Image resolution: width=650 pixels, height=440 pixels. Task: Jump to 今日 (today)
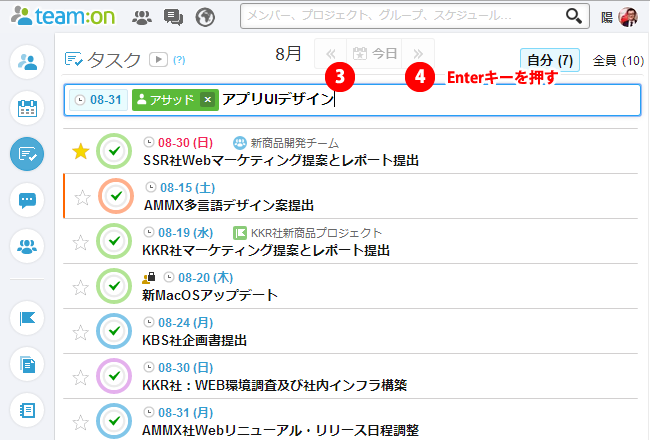tap(374, 54)
